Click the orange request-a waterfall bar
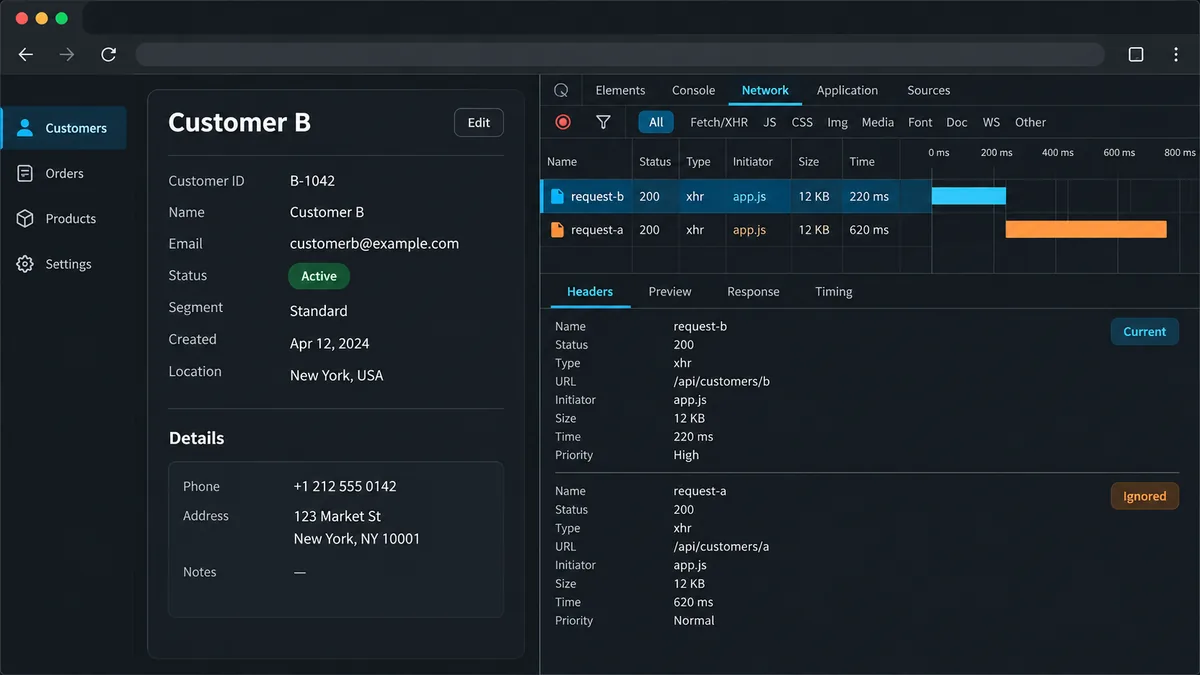 pos(1086,229)
